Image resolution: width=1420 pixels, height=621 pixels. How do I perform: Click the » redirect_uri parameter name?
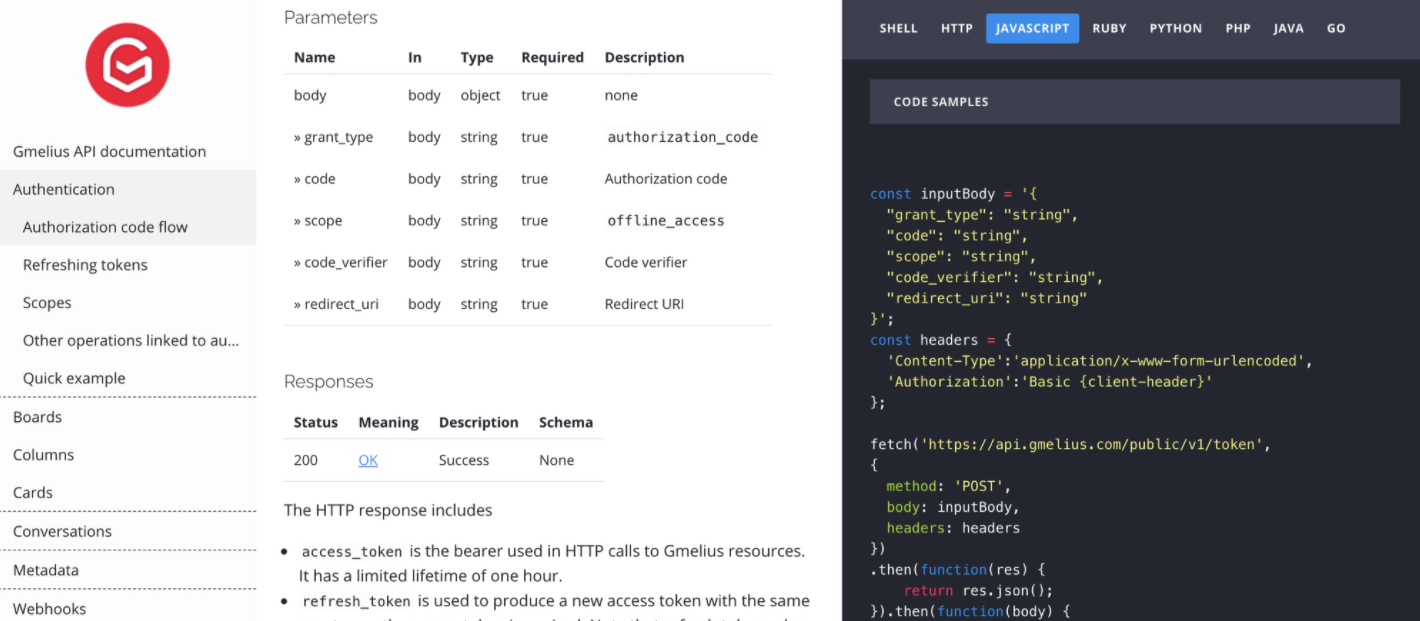point(336,304)
